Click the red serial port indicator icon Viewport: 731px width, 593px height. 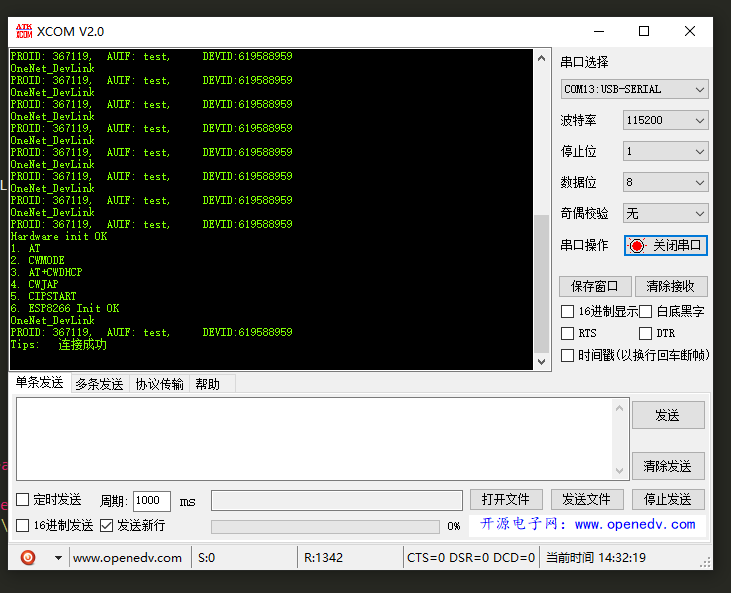coord(636,246)
